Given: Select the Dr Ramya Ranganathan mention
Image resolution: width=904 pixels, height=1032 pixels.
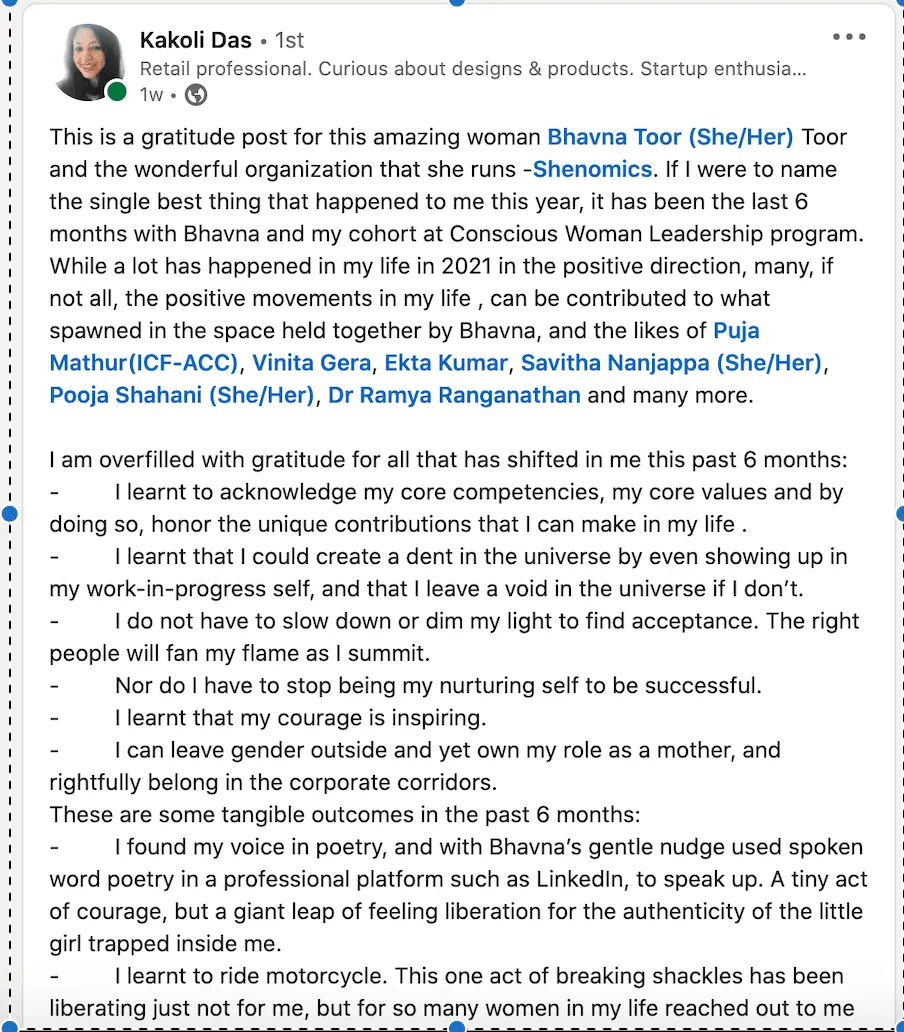Looking at the screenshot, I should pyautogui.click(x=455, y=395).
